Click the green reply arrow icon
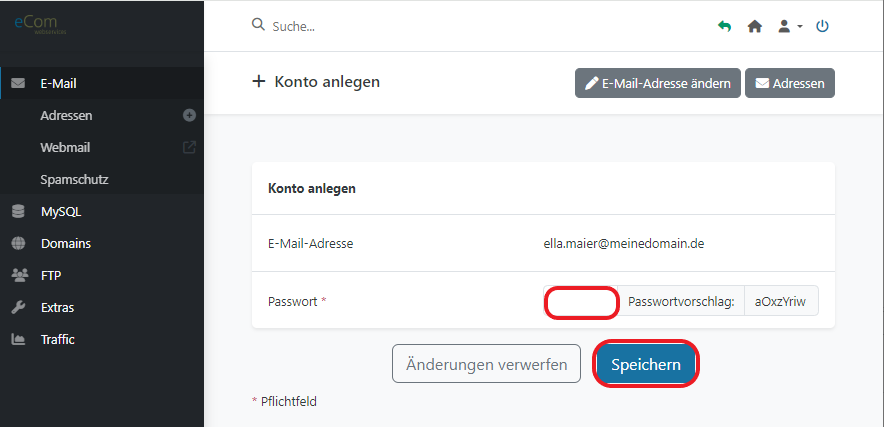884x427 pixels. (x=725, y=26)
